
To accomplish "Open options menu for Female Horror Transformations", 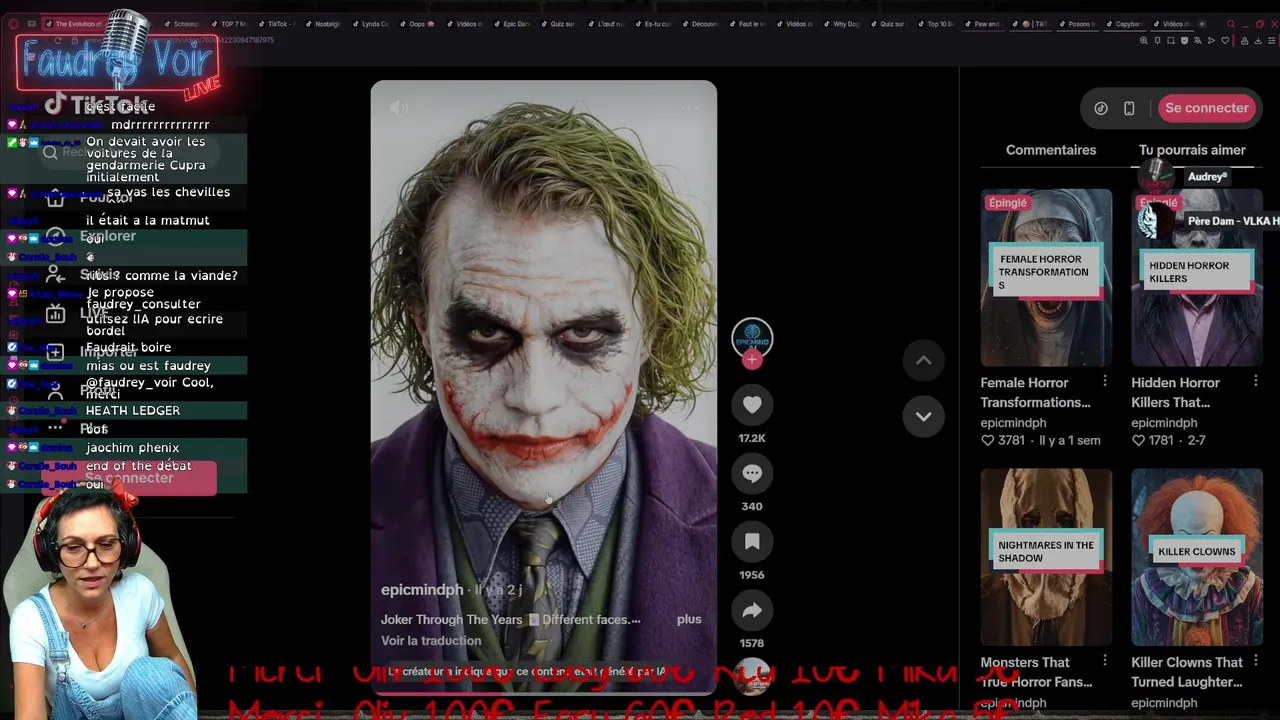I will click(1105, 382).
